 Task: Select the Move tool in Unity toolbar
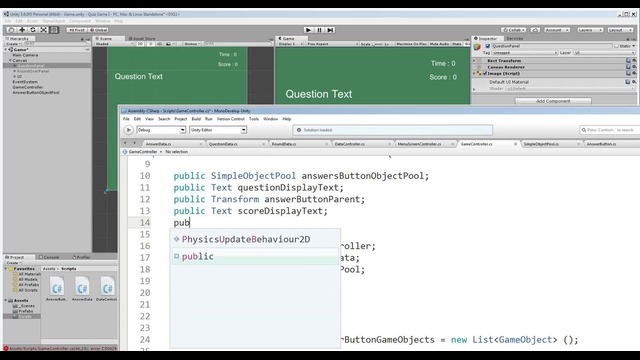click(x=22, y=30)
